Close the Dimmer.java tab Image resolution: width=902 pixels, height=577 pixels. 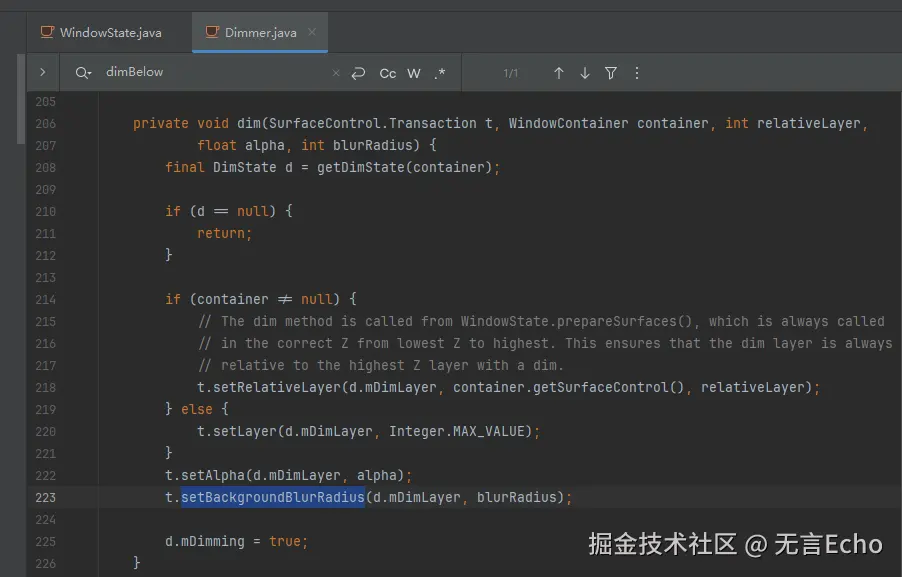click(x=313, y=32)
